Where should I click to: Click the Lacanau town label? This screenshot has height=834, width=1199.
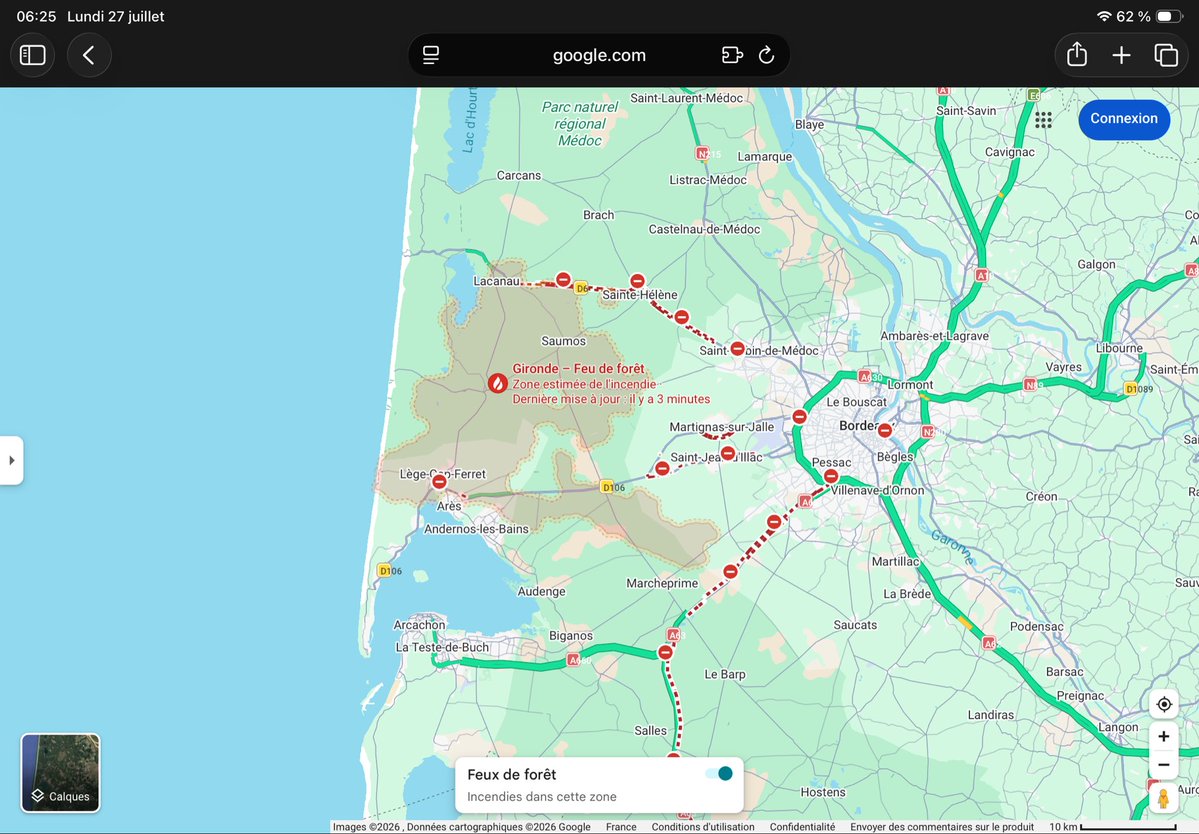tap(497, 281)
